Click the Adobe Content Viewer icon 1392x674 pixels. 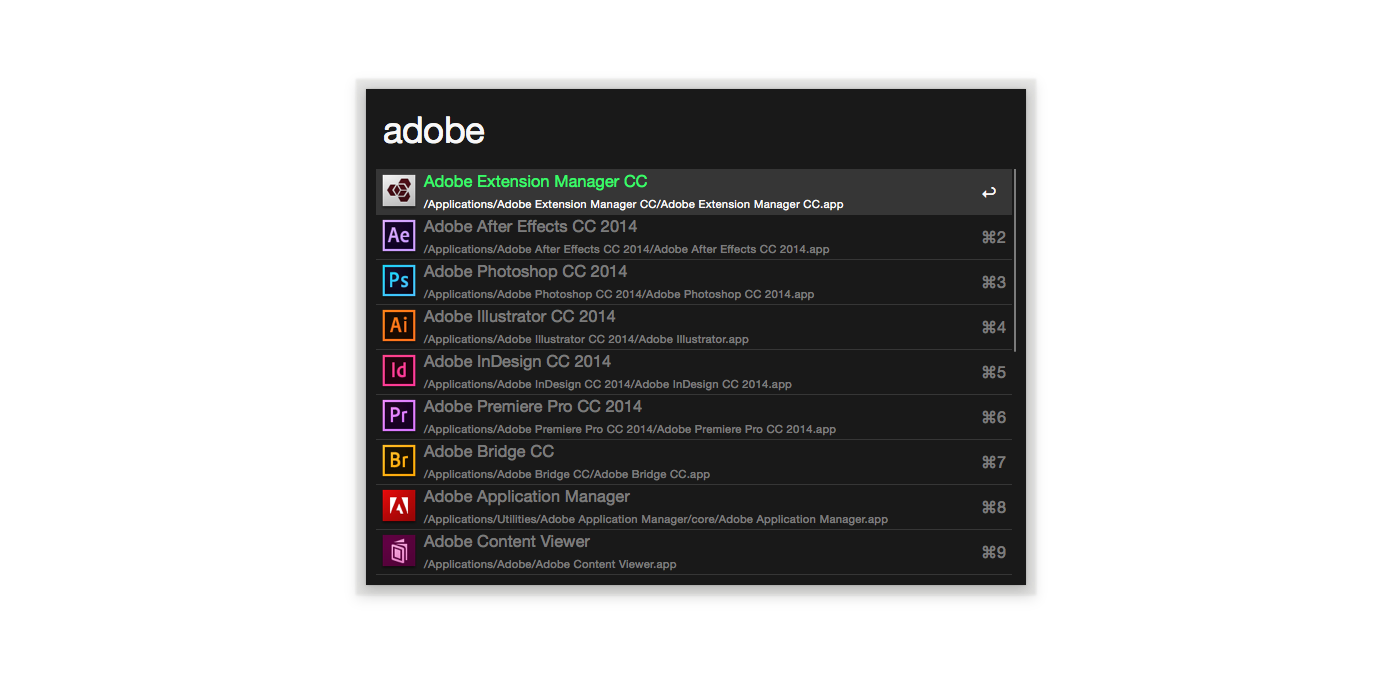coord(399,551)
